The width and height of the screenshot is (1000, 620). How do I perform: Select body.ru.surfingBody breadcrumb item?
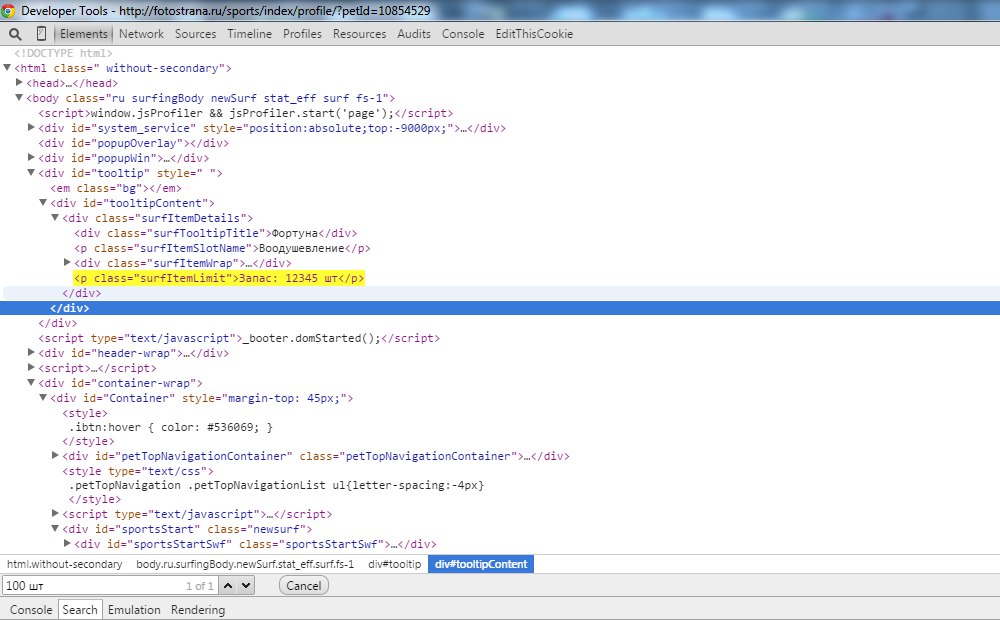[x=245, y=565]
